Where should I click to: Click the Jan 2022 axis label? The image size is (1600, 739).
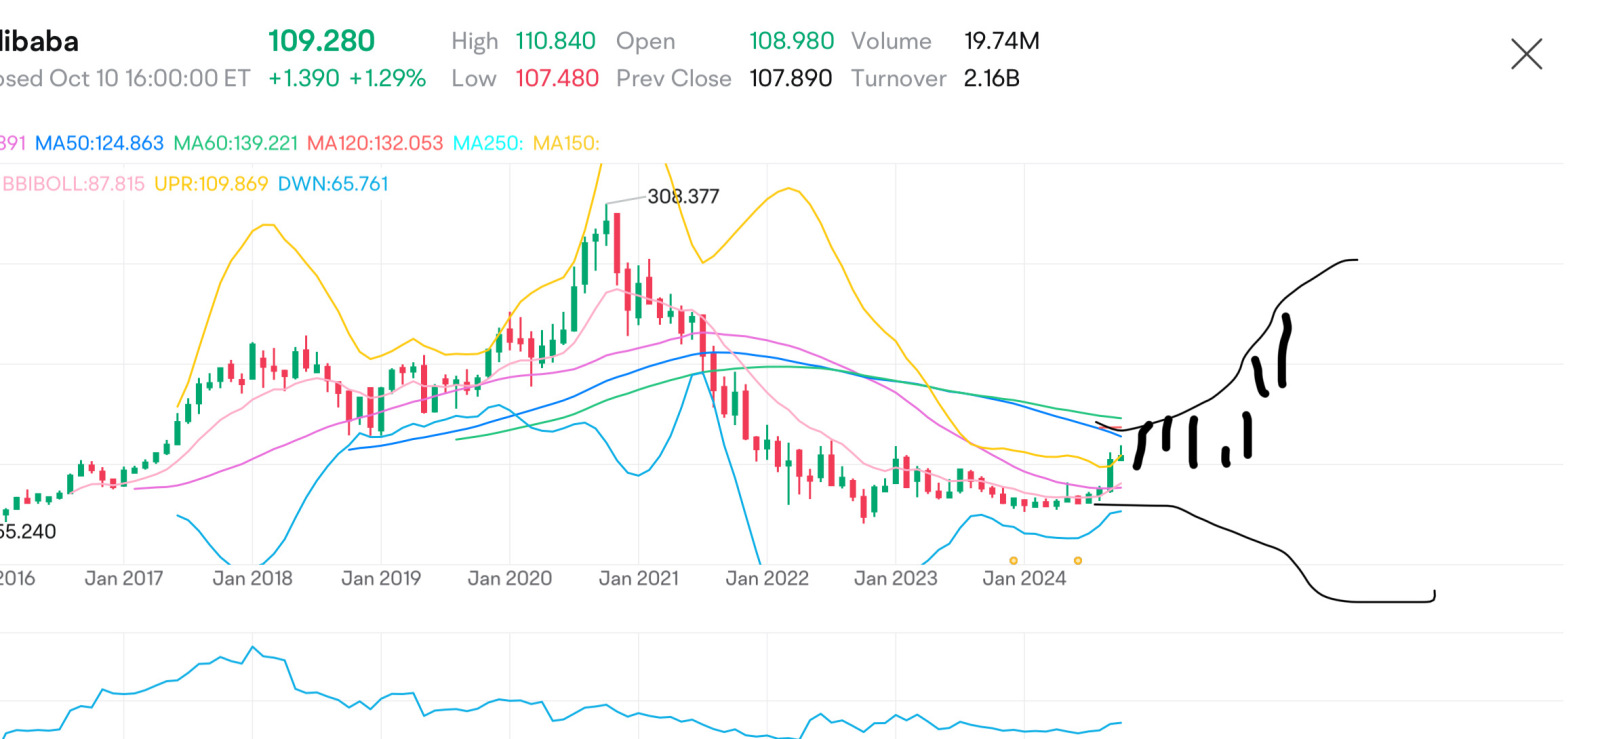tap(767, 578)
